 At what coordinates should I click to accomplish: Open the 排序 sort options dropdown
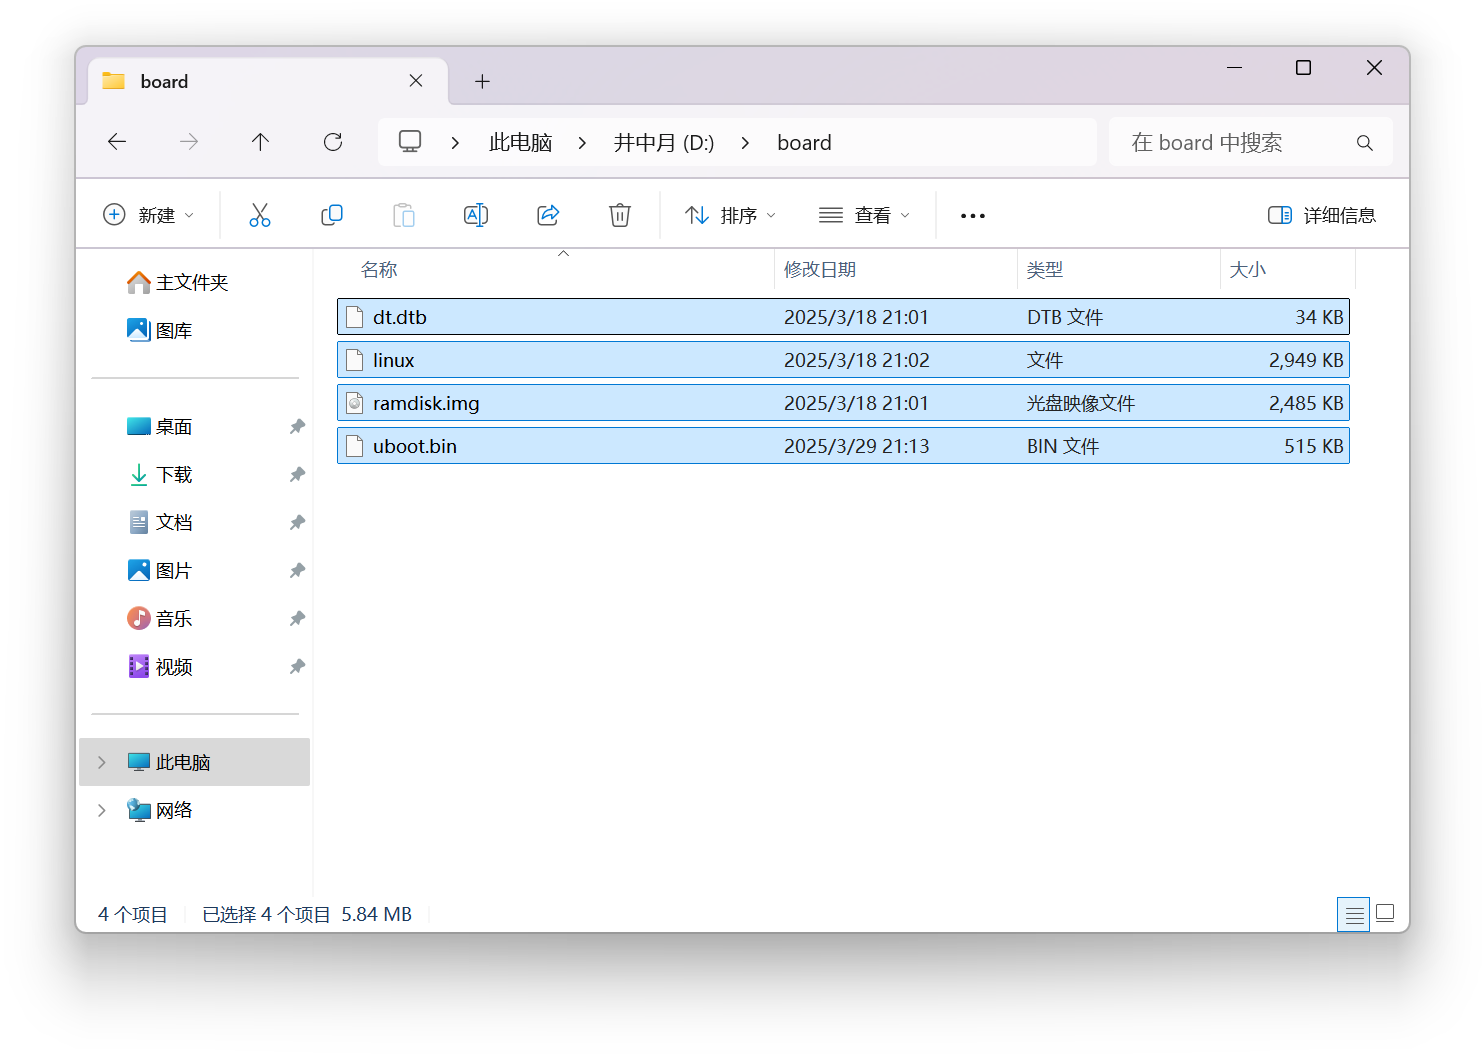tap(729, 214)
